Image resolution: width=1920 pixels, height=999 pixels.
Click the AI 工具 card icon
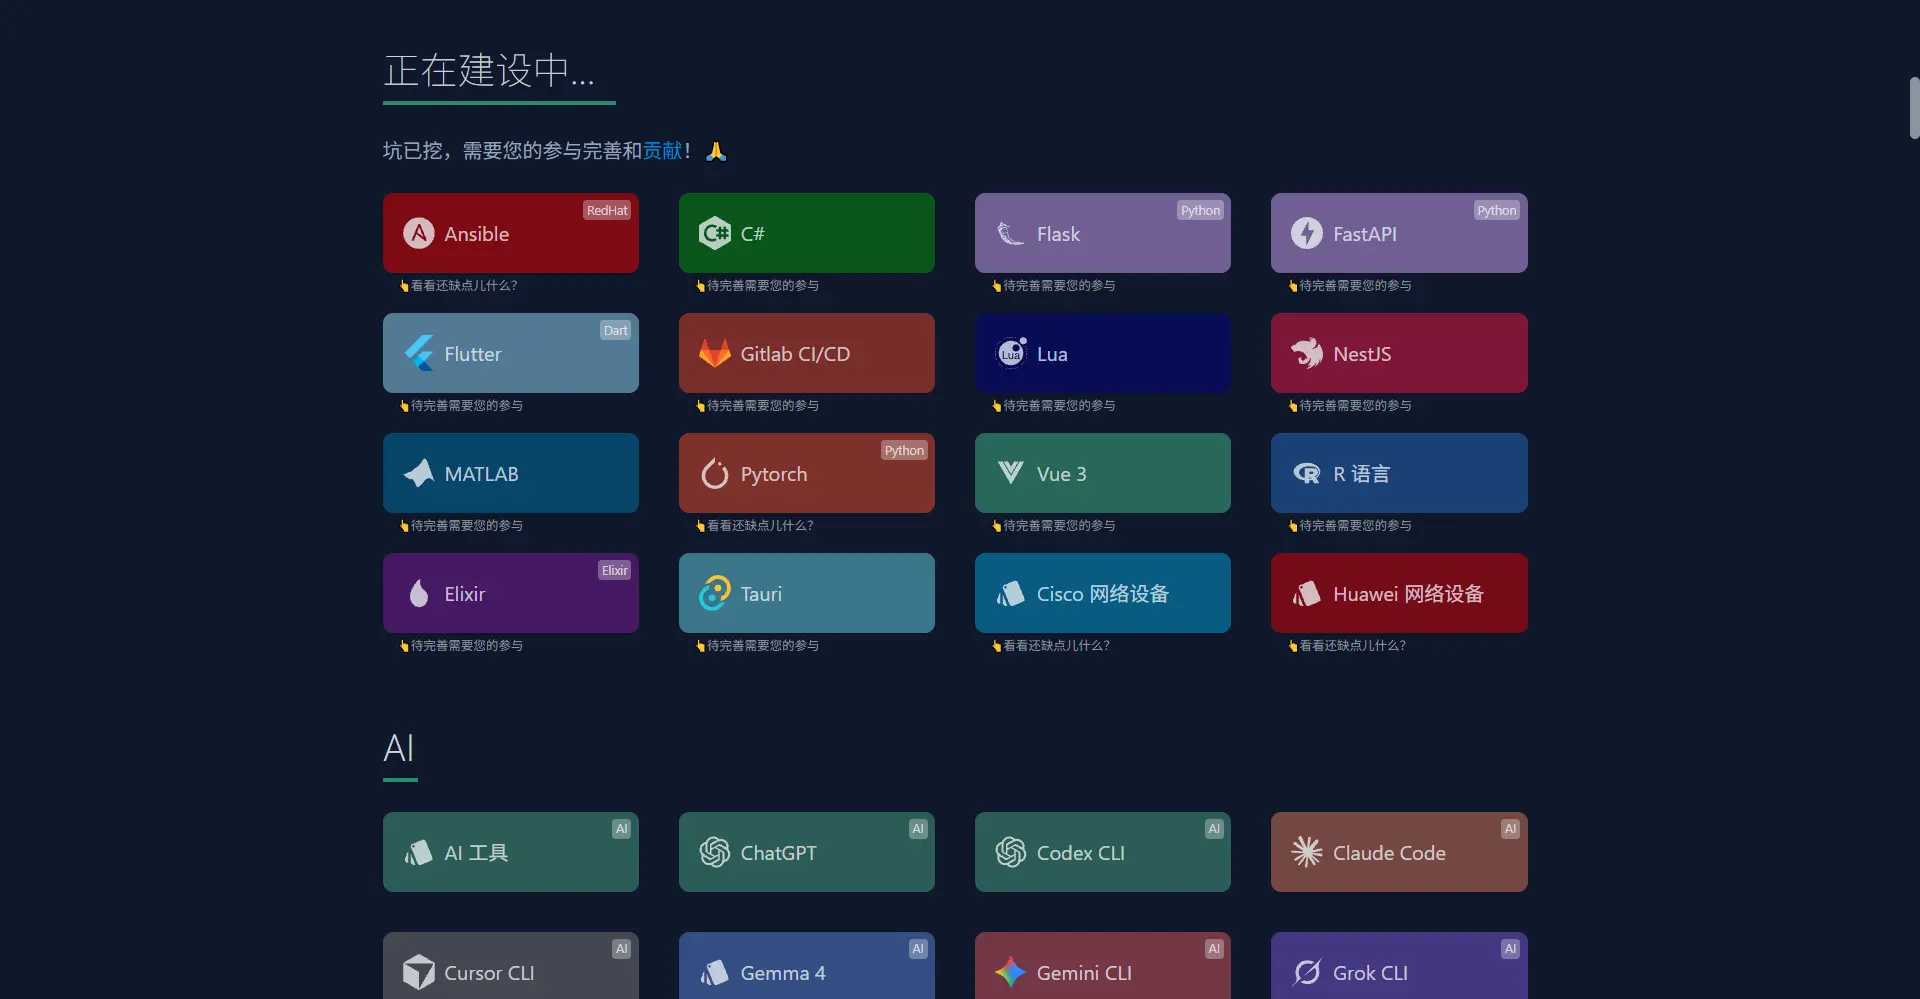point(419,852)
